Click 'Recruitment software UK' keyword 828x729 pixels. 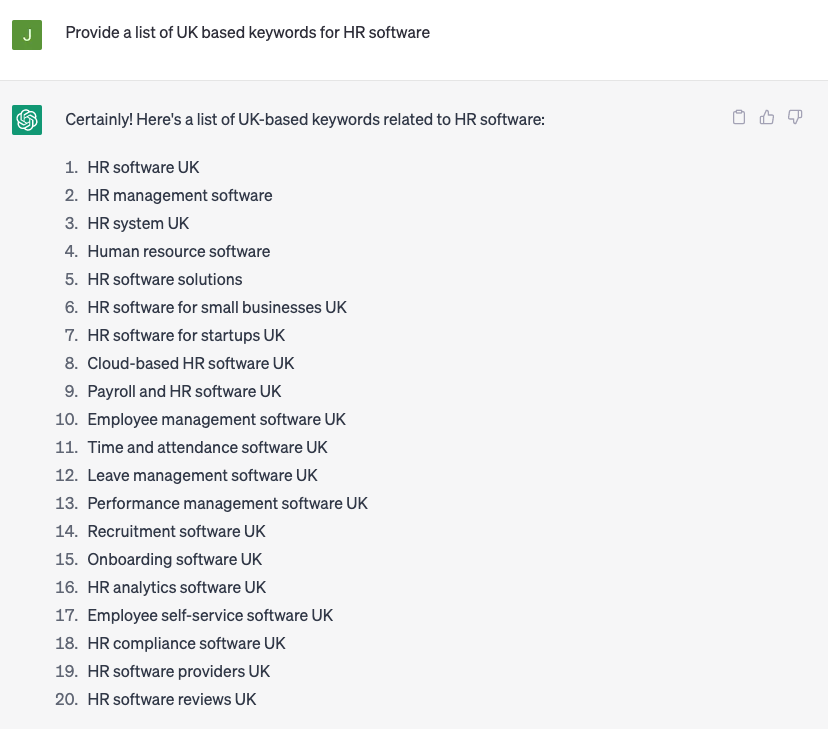pos(176,531)
